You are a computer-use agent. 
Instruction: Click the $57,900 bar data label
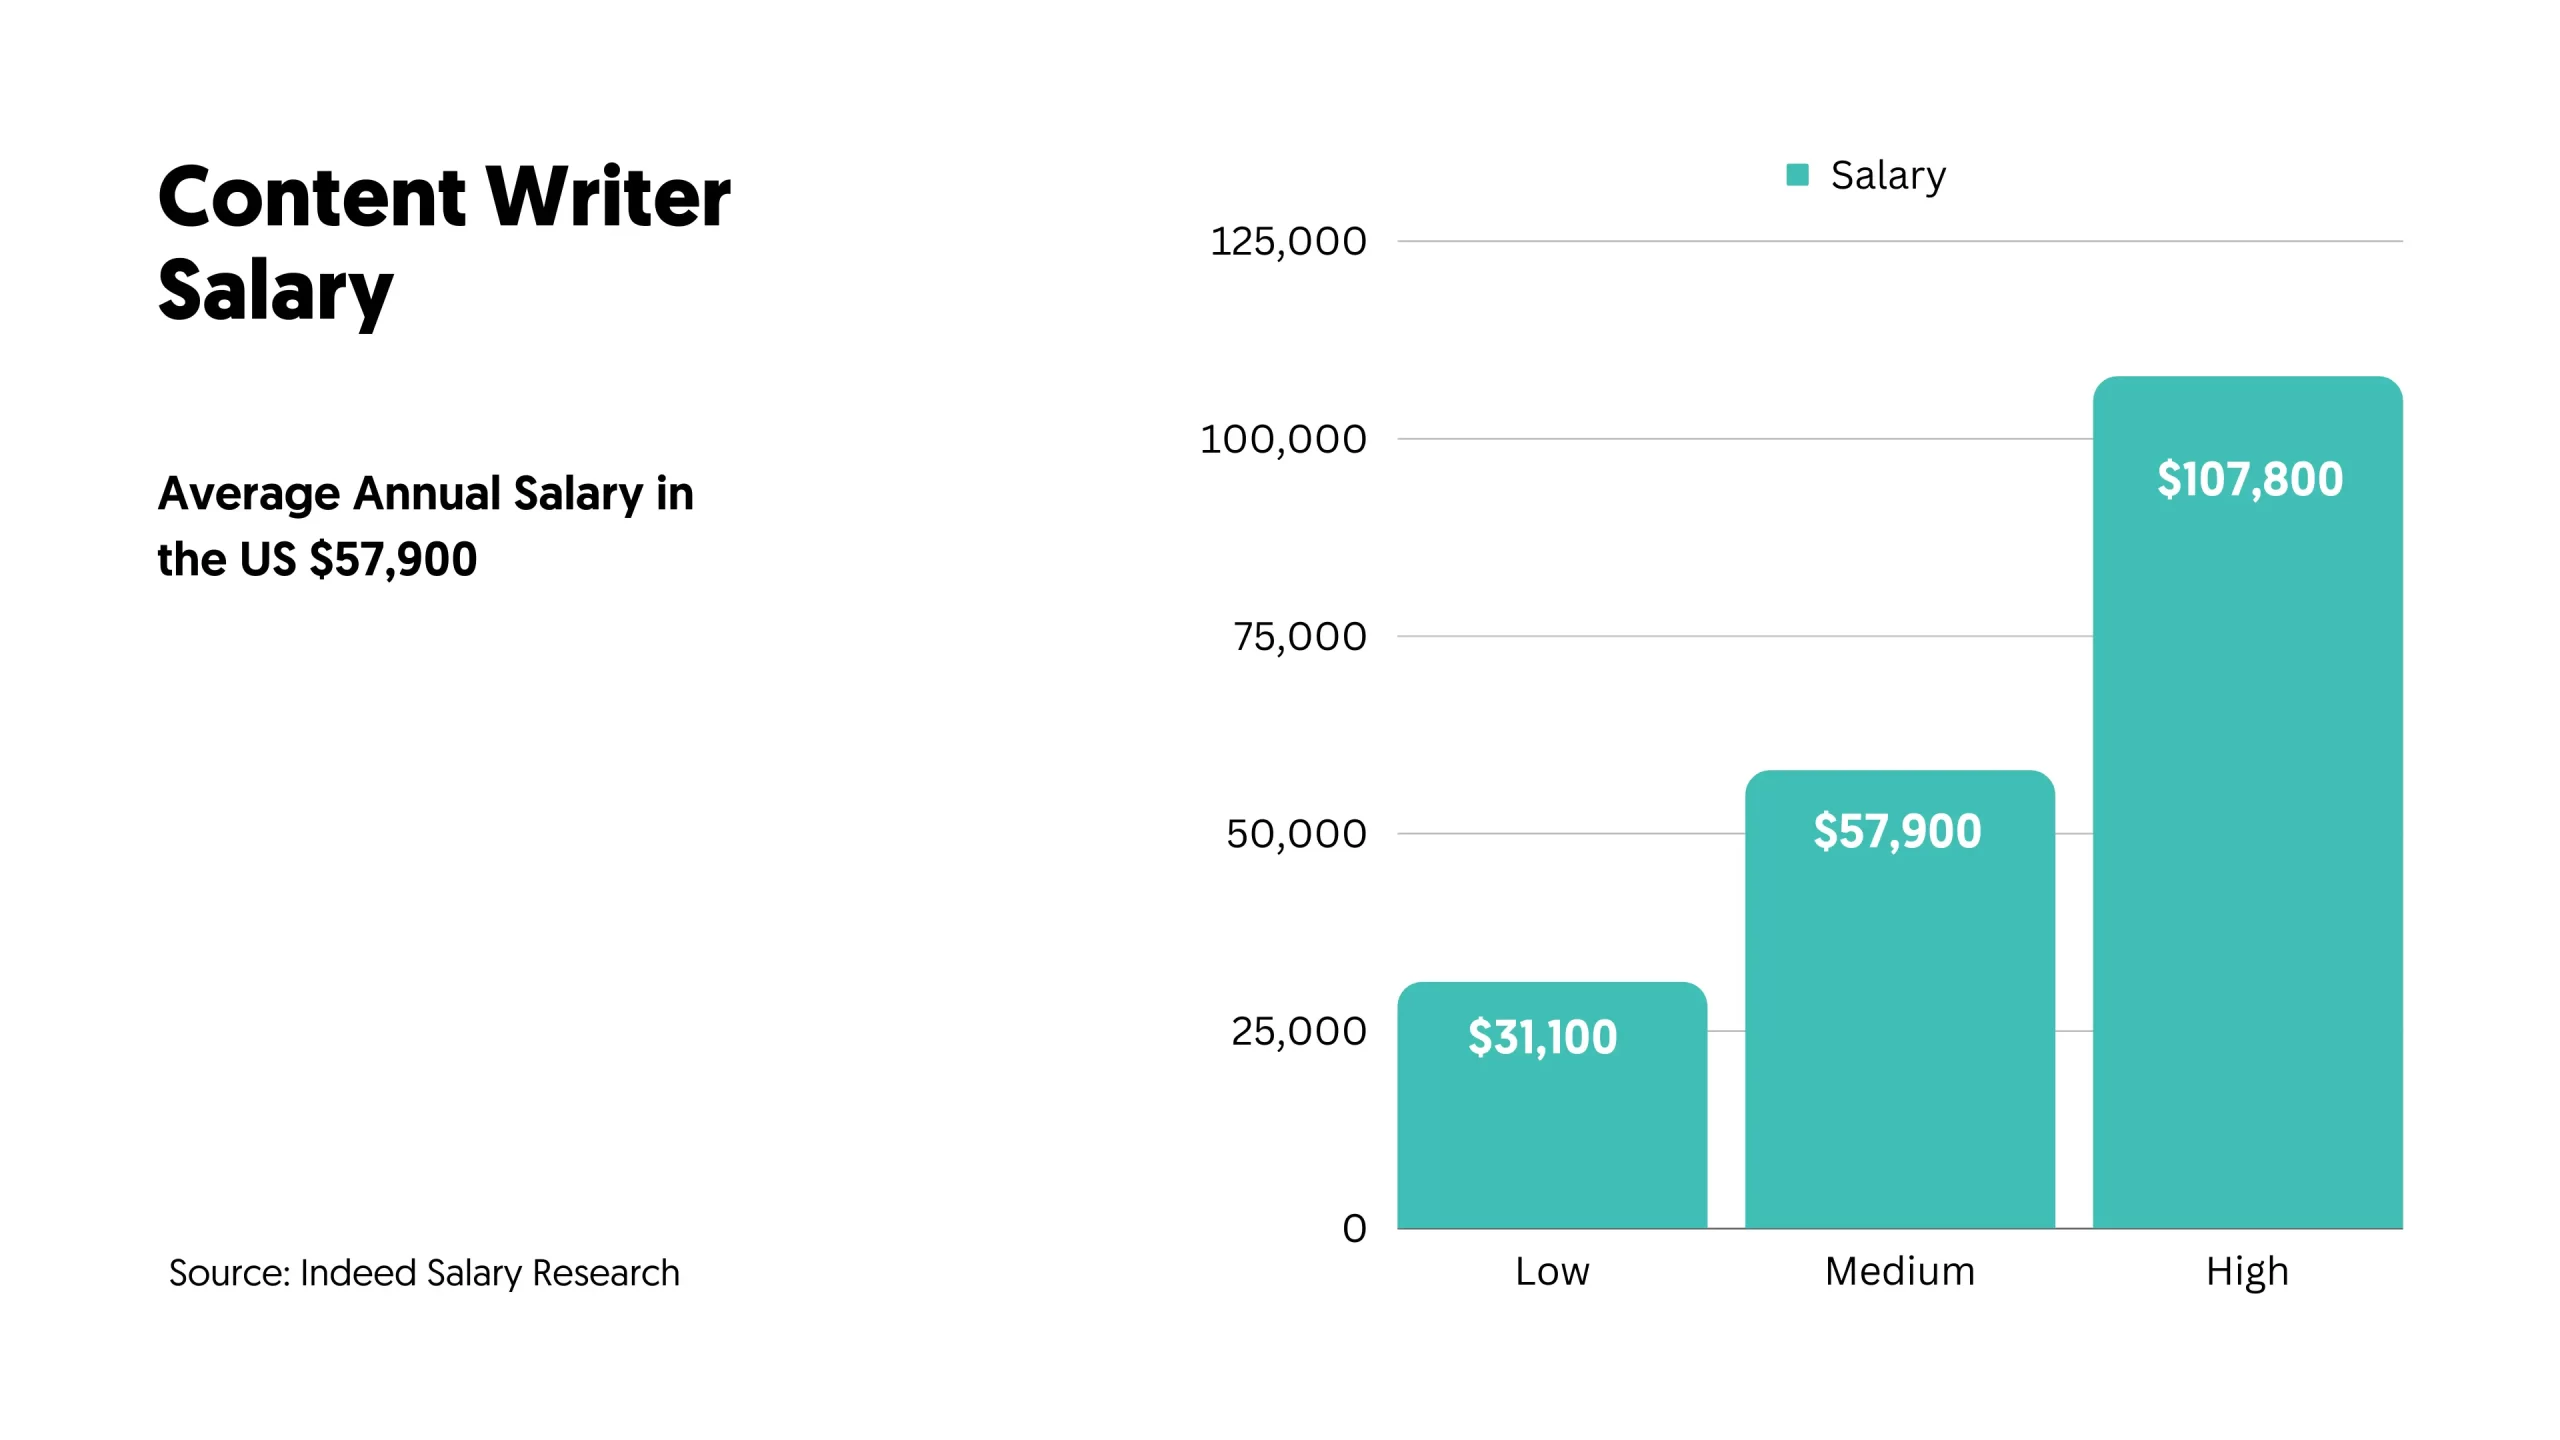tap(1897, 831)
